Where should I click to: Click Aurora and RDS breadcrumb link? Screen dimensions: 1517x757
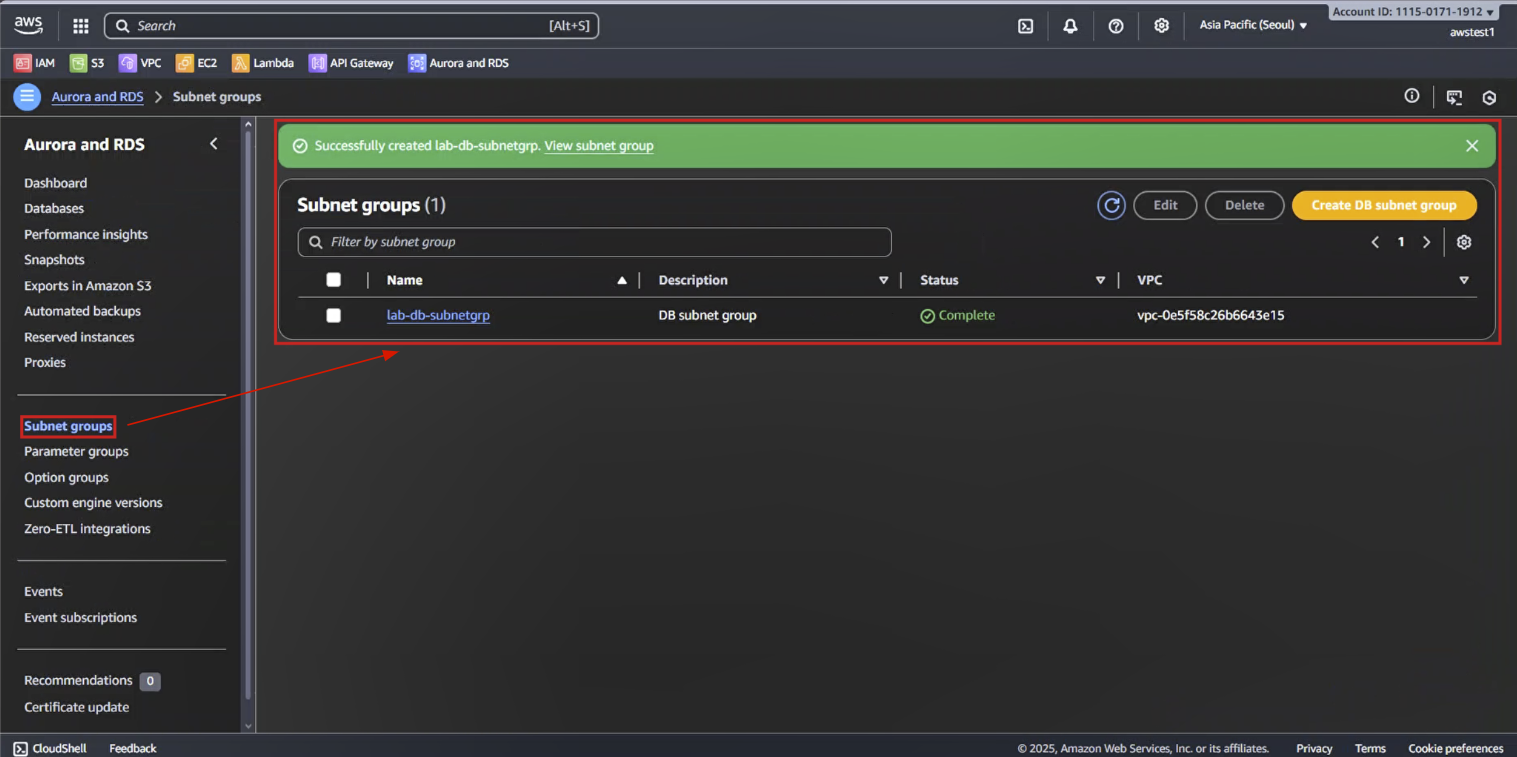pyautogui.click(x=97, y=97)
